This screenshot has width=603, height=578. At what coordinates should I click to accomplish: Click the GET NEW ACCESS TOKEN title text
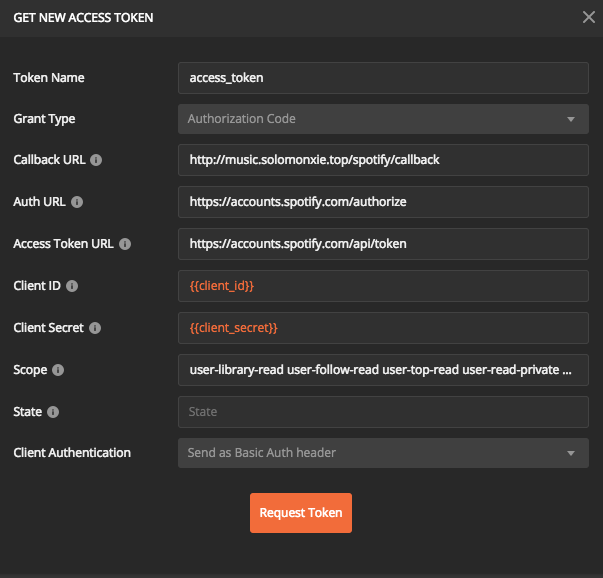[x=83, y=18]
